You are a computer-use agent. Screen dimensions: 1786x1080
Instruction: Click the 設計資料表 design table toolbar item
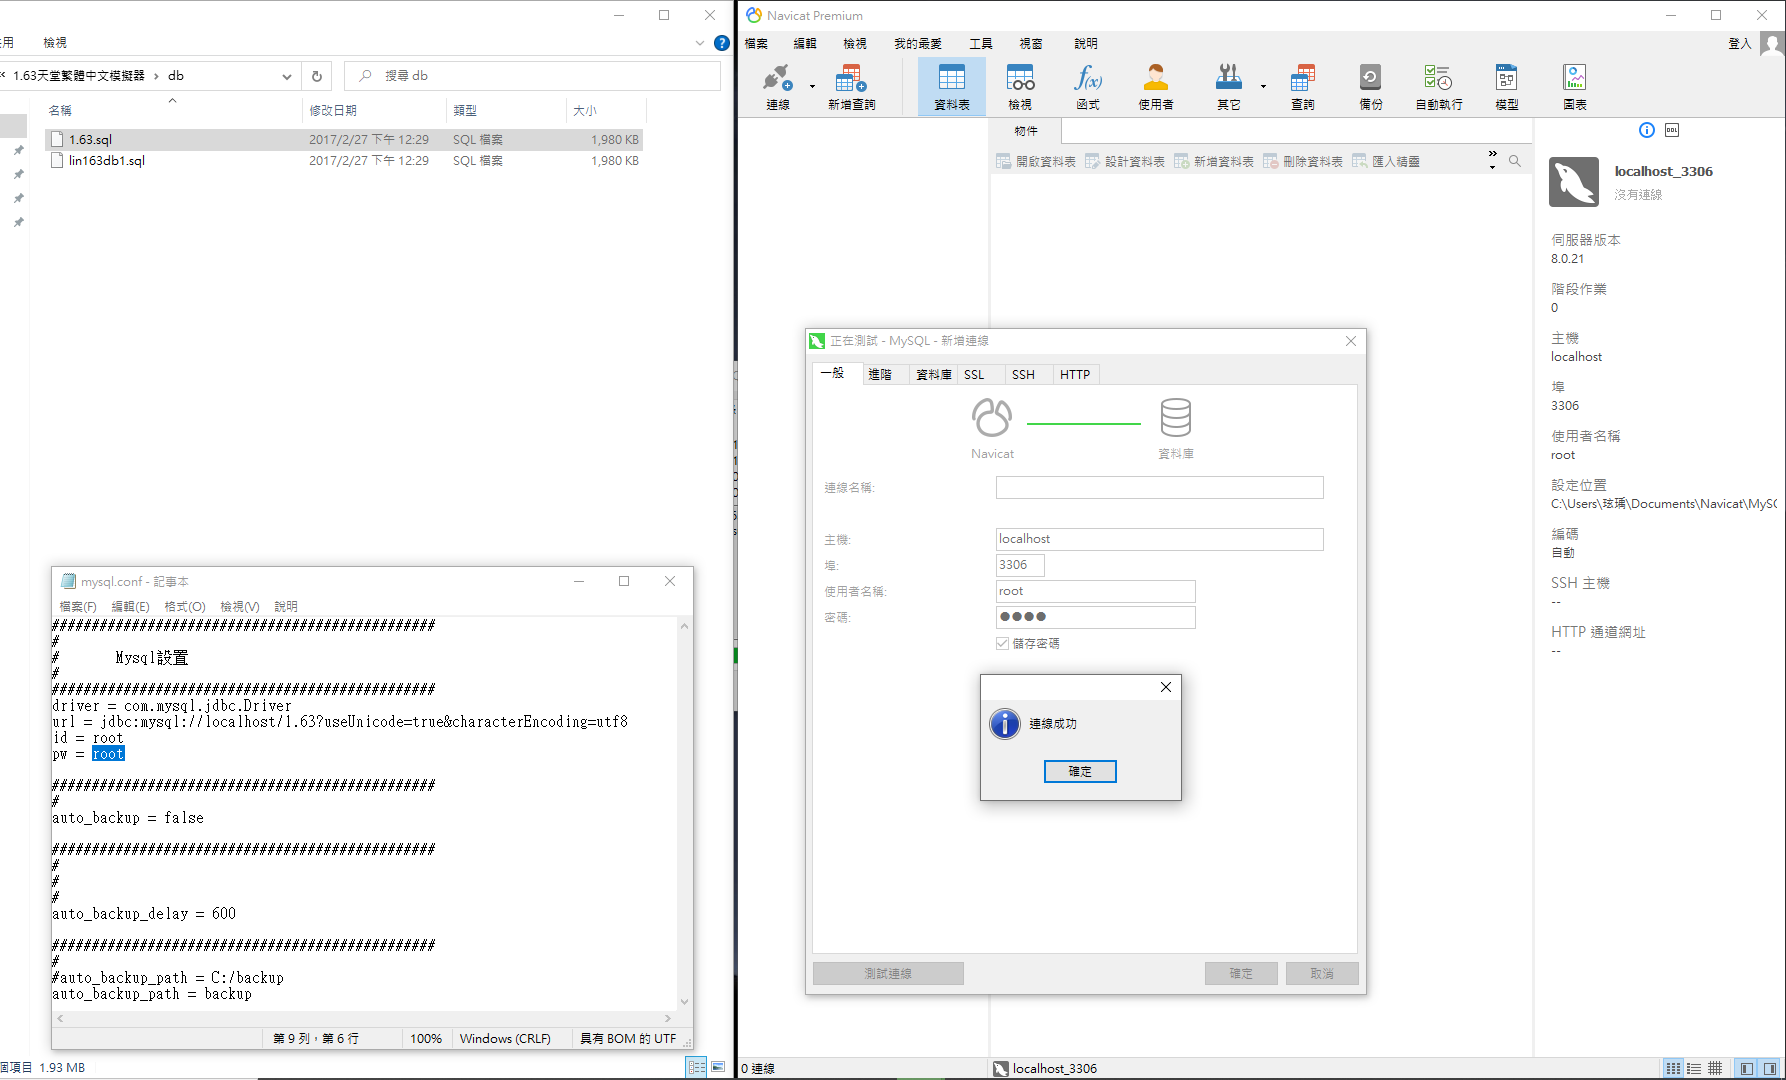[x=1125, y=161]
